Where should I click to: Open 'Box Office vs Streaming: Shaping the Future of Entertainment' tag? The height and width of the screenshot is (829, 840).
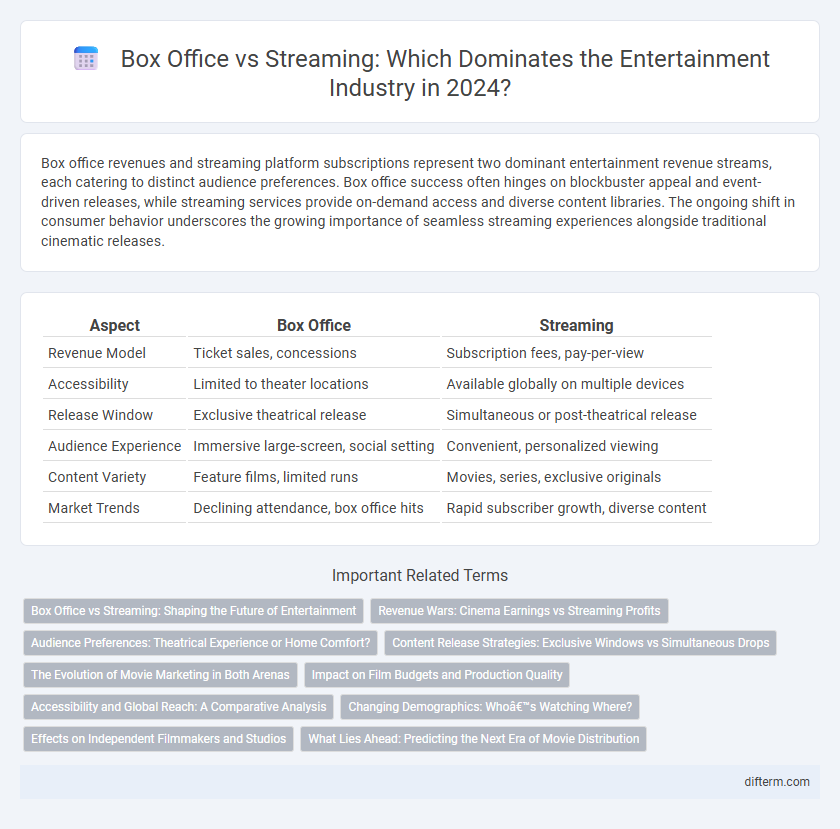193,610
